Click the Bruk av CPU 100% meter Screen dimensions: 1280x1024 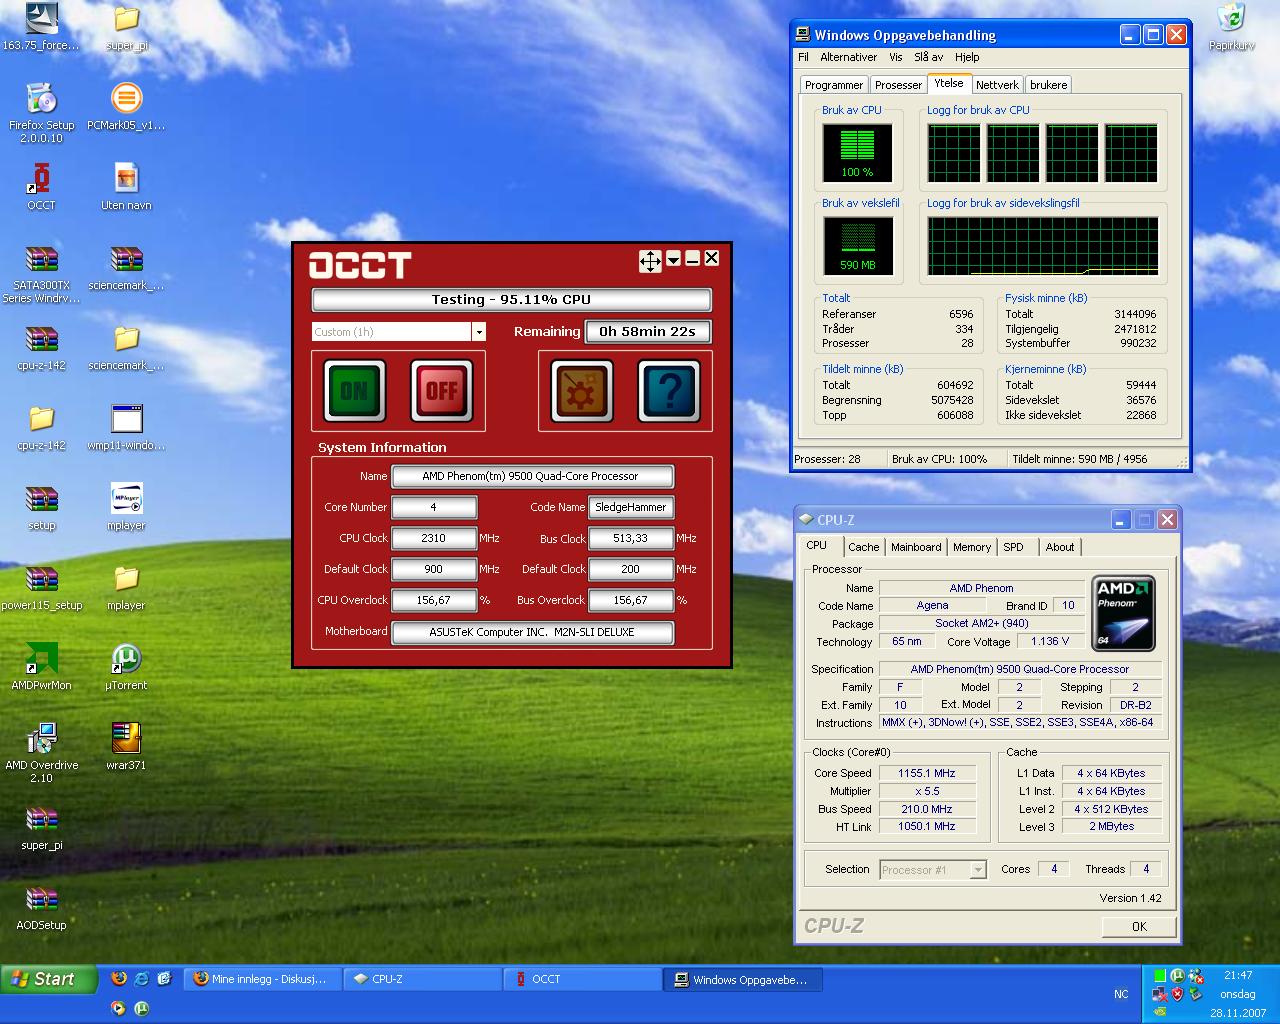(x=857, y=153)
